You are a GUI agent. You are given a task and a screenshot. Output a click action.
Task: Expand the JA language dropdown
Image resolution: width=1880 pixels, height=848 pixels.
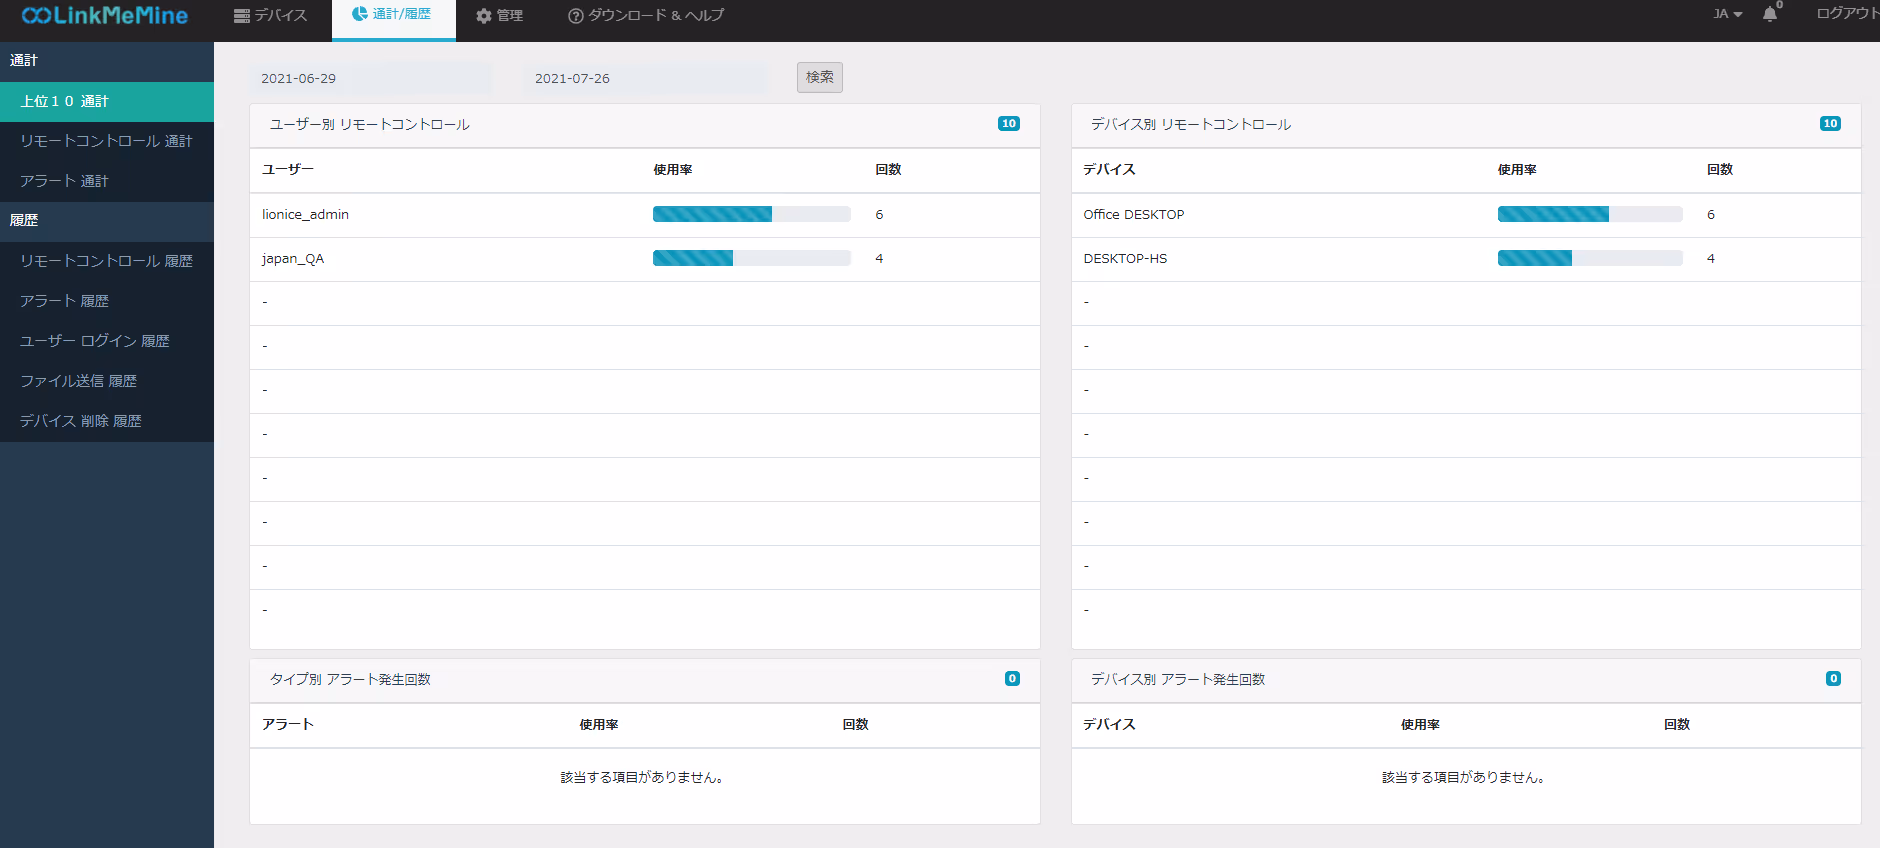1727,14
